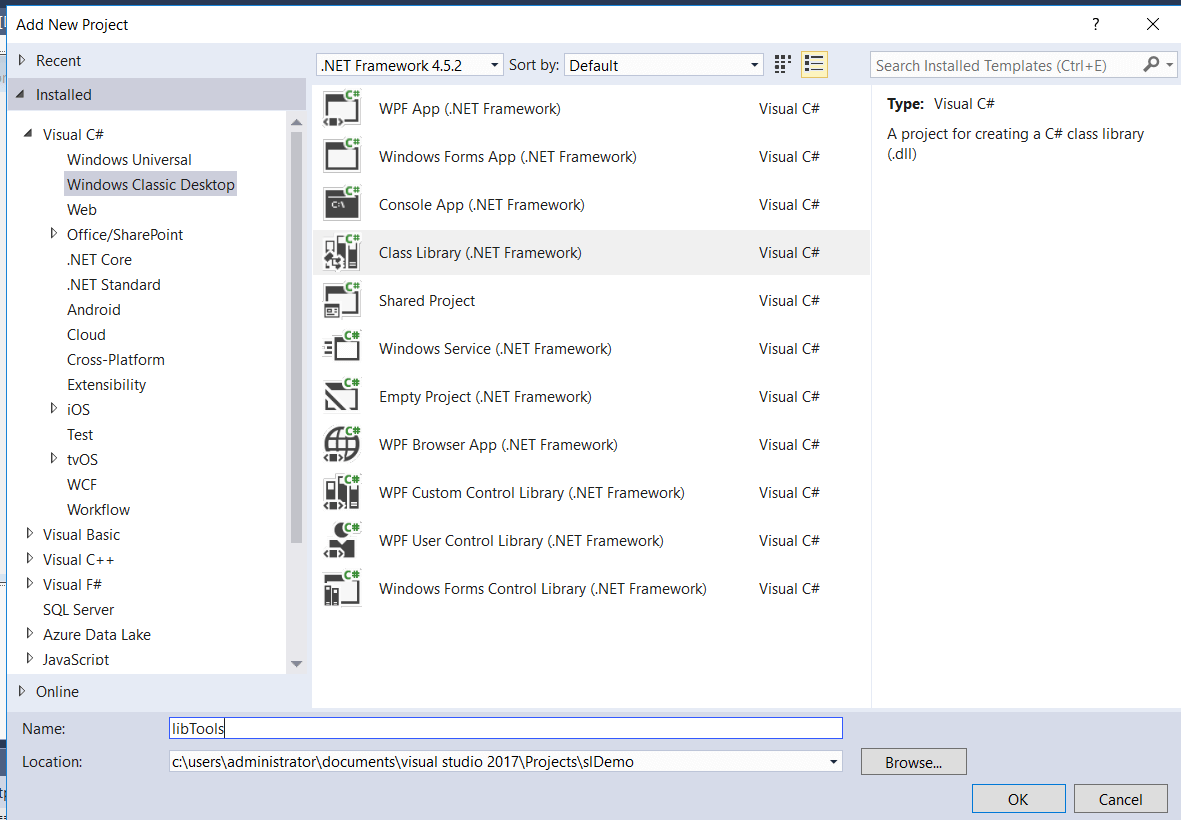This screenshot has width=1181, height=820.
Task: Click the WPF Browser App globe icon
Action: (342, 444)
